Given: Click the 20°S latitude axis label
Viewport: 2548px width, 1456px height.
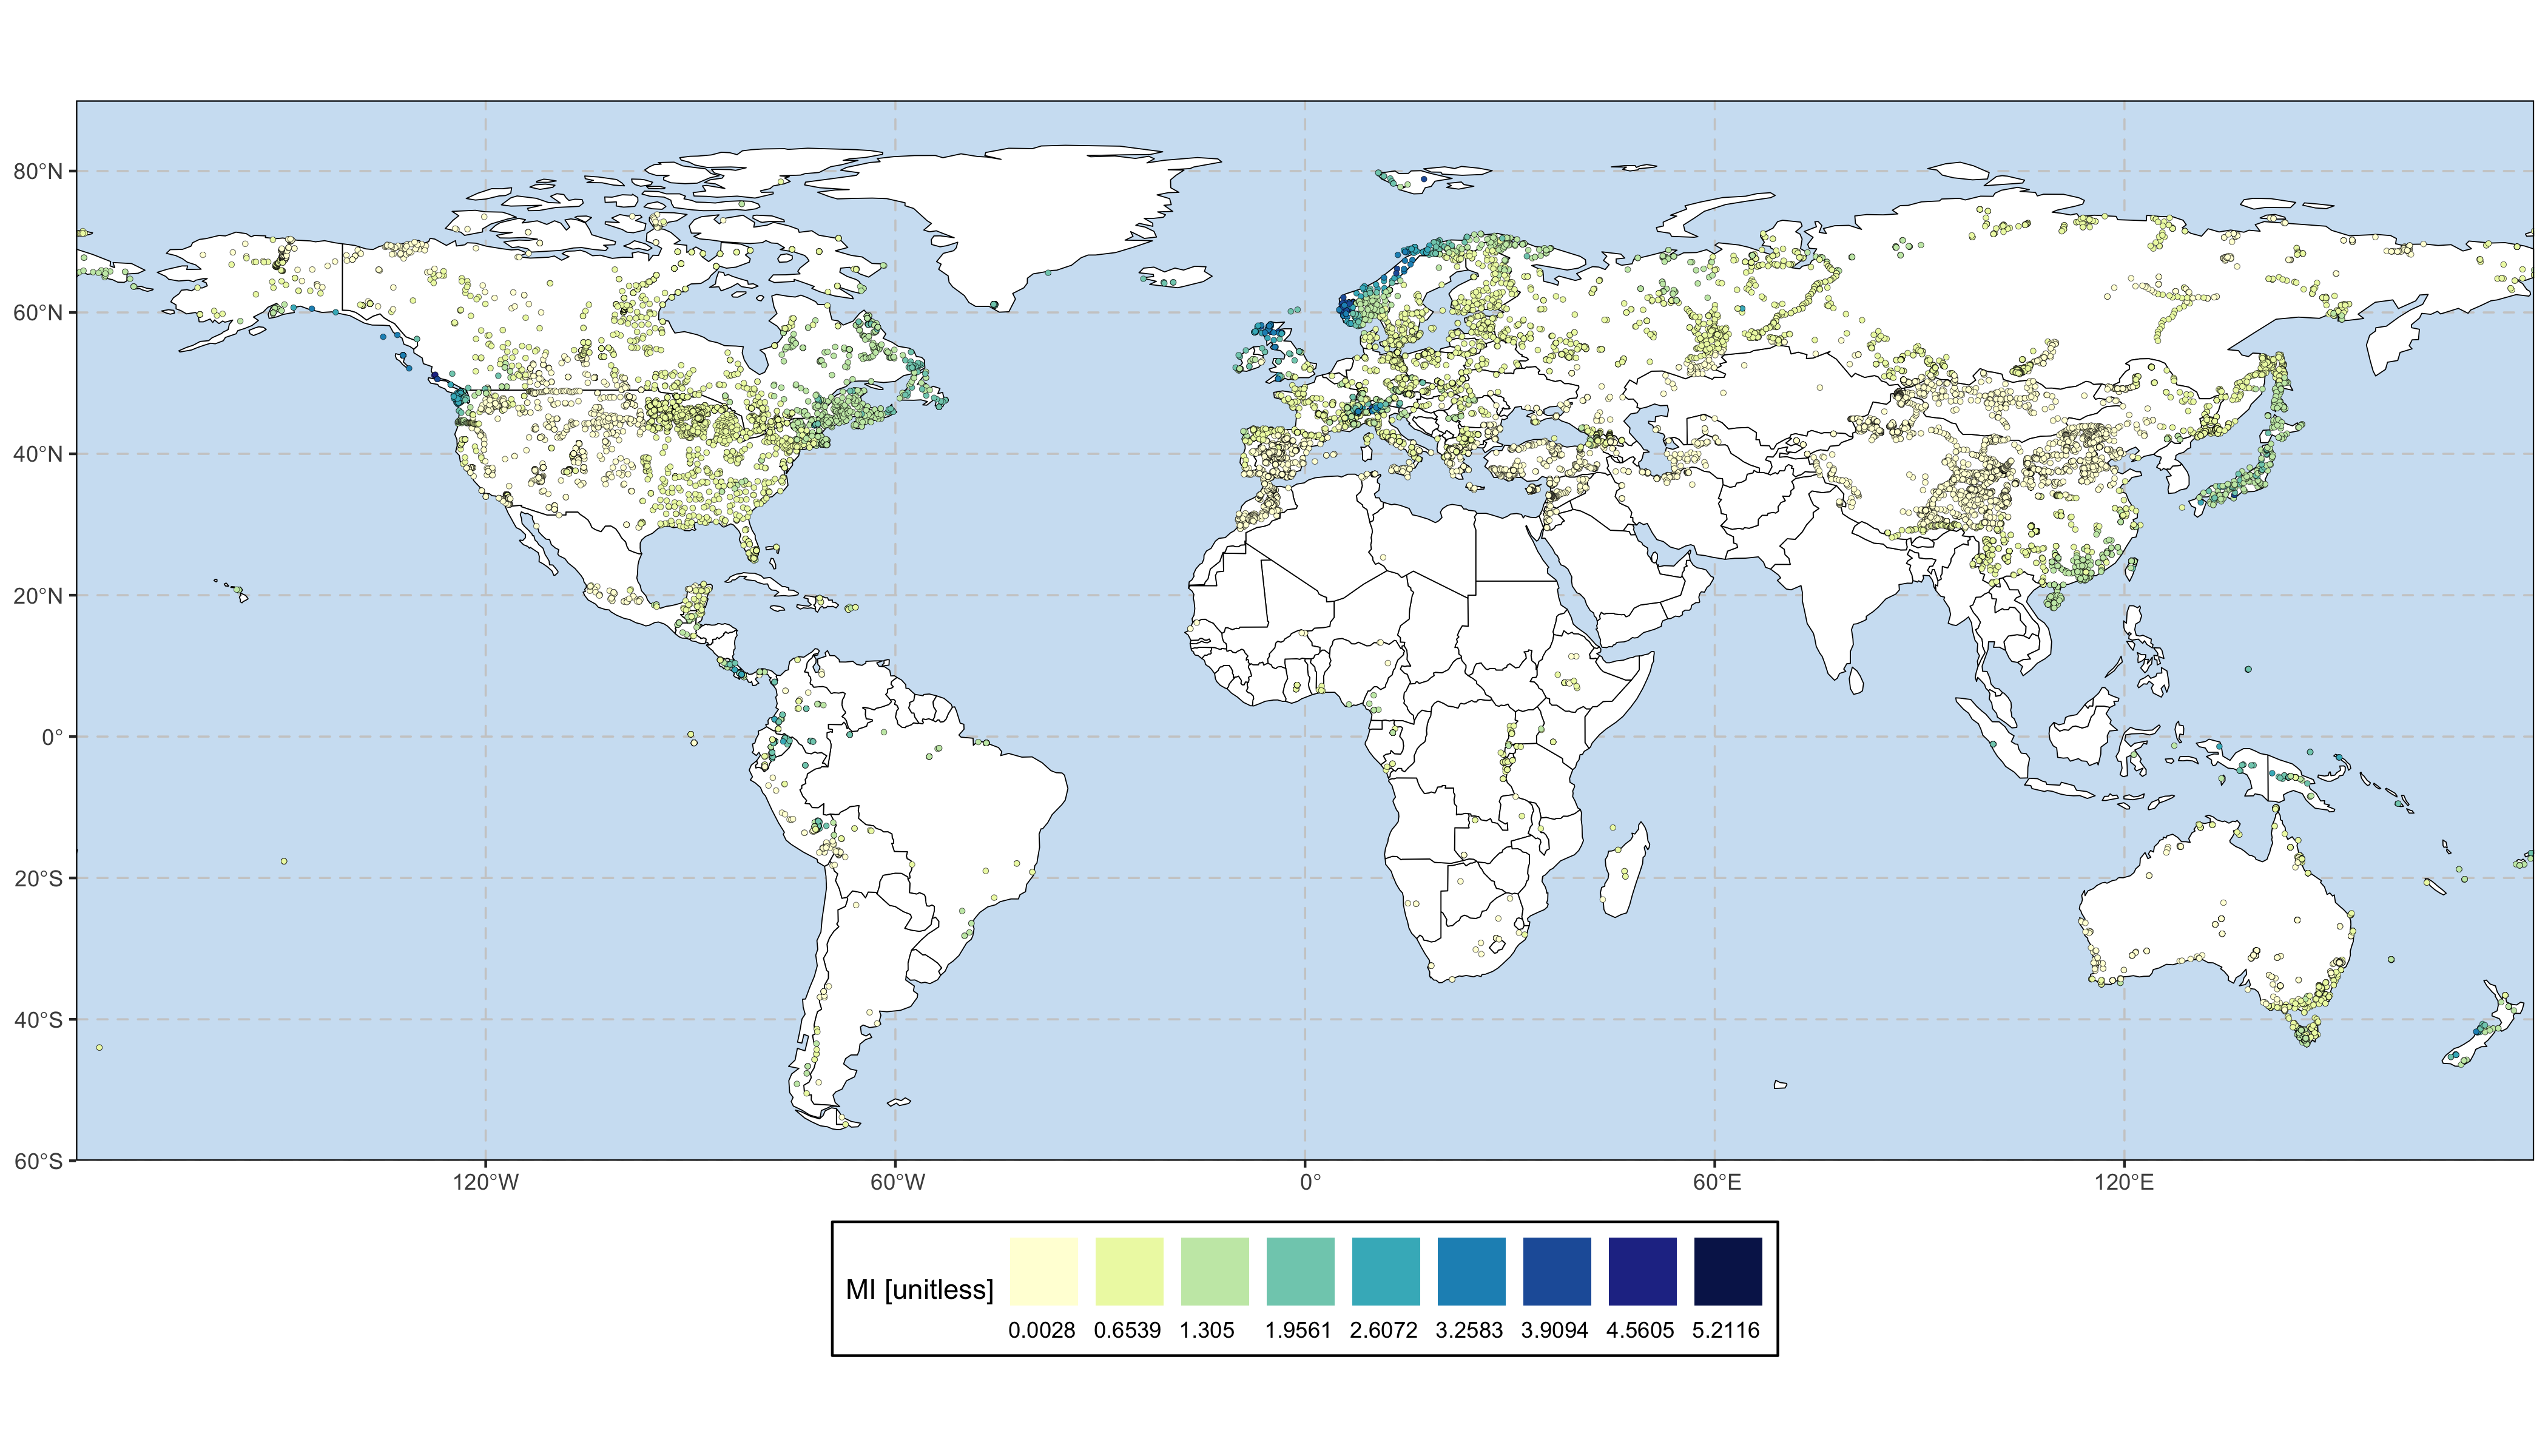Looking at the screenshot, I should coord(38,879).
